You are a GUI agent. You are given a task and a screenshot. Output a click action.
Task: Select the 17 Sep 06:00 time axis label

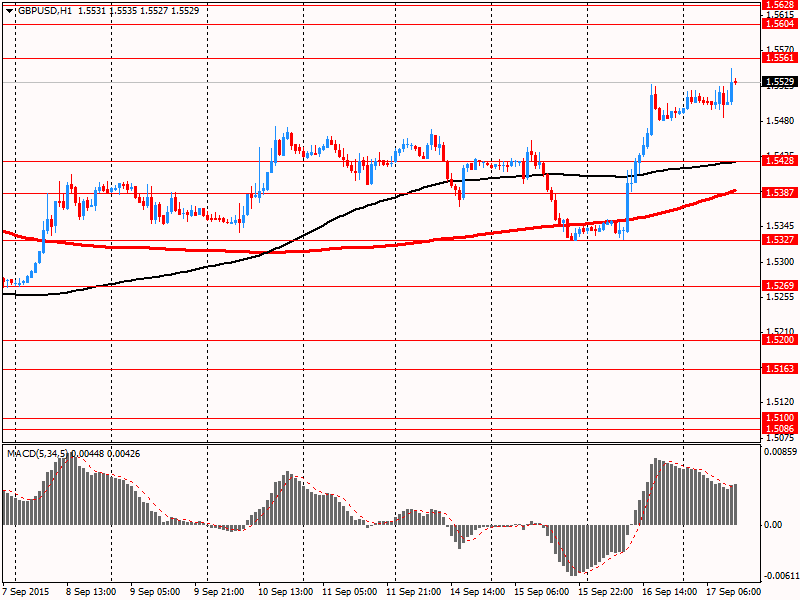tap(734, 592)
